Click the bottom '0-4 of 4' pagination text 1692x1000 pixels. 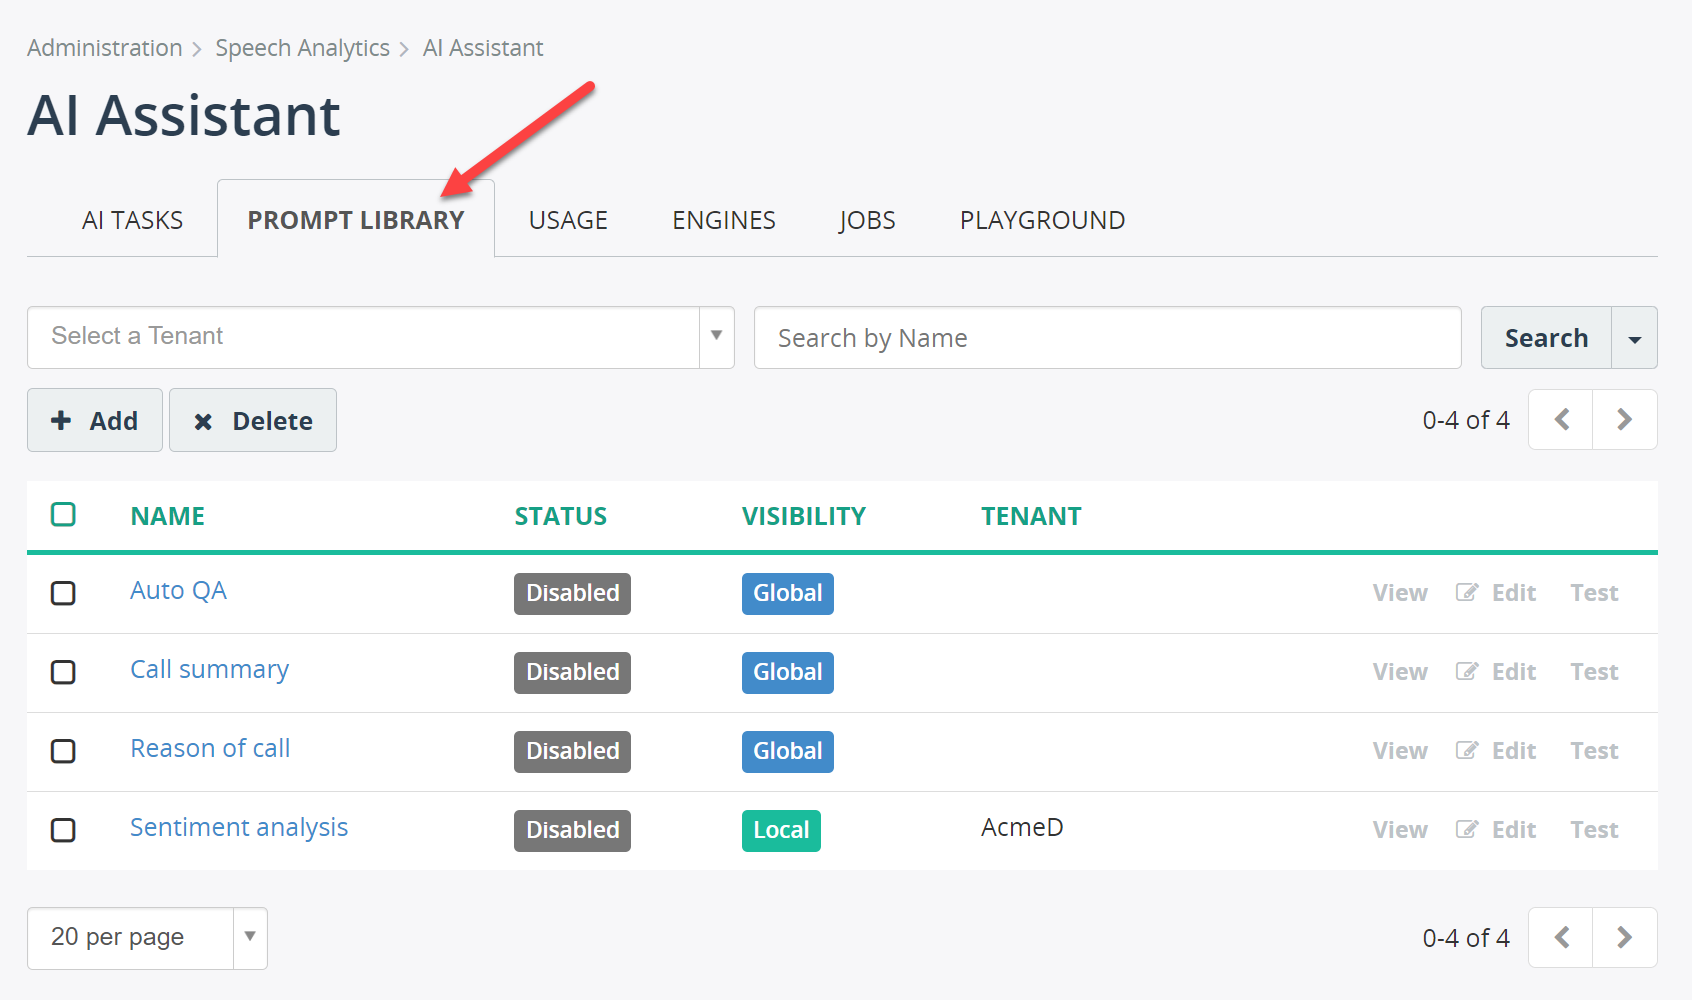point(1466,938)
